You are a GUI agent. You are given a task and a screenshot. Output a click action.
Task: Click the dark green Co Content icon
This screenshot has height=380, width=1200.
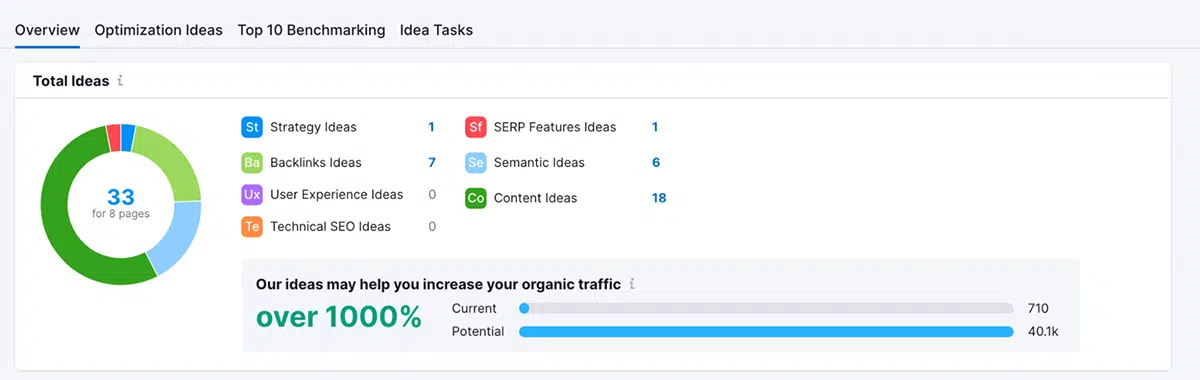[476, 198]
